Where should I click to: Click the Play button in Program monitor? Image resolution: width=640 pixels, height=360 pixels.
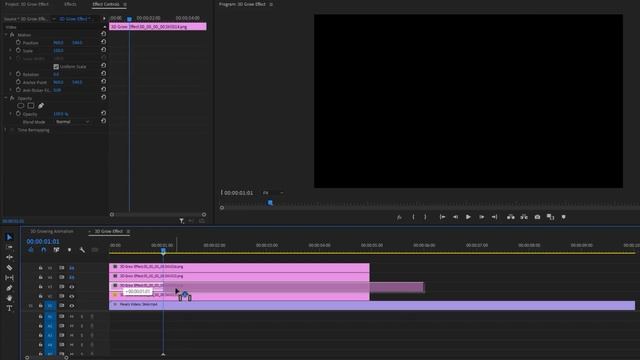[468, 217]
